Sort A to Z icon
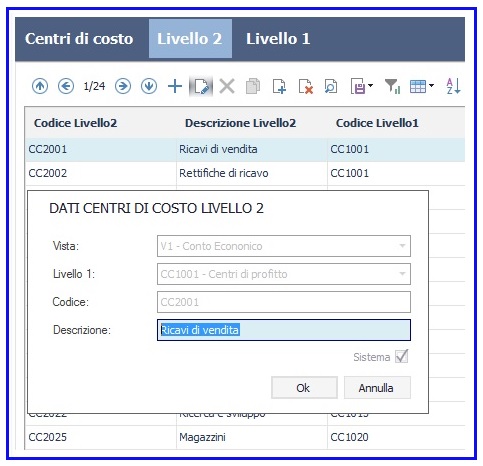Image resolution: width=483 pixels, height=466 pixels. click(453, 86)
